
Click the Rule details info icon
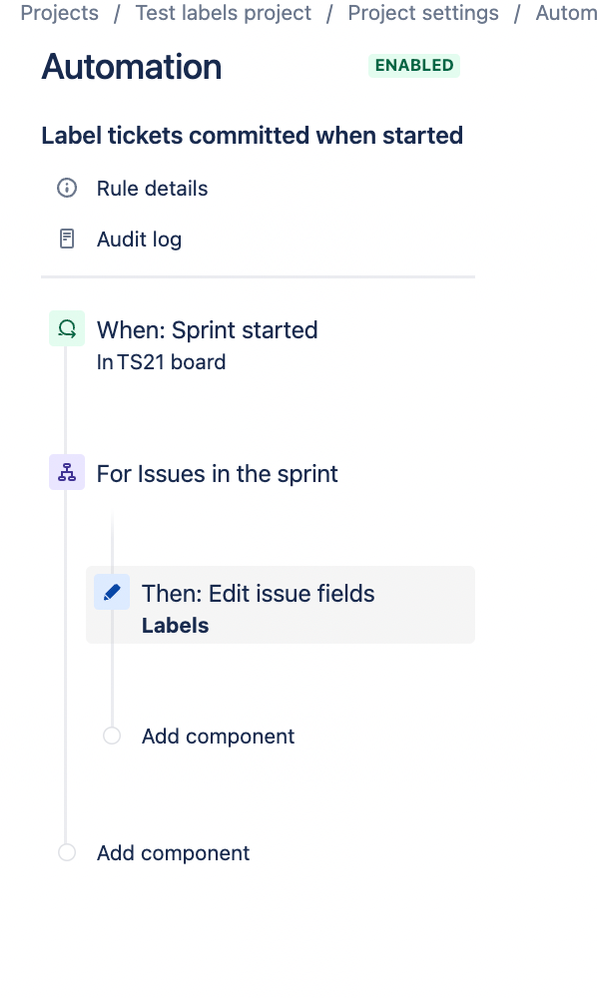pos(67,188)
